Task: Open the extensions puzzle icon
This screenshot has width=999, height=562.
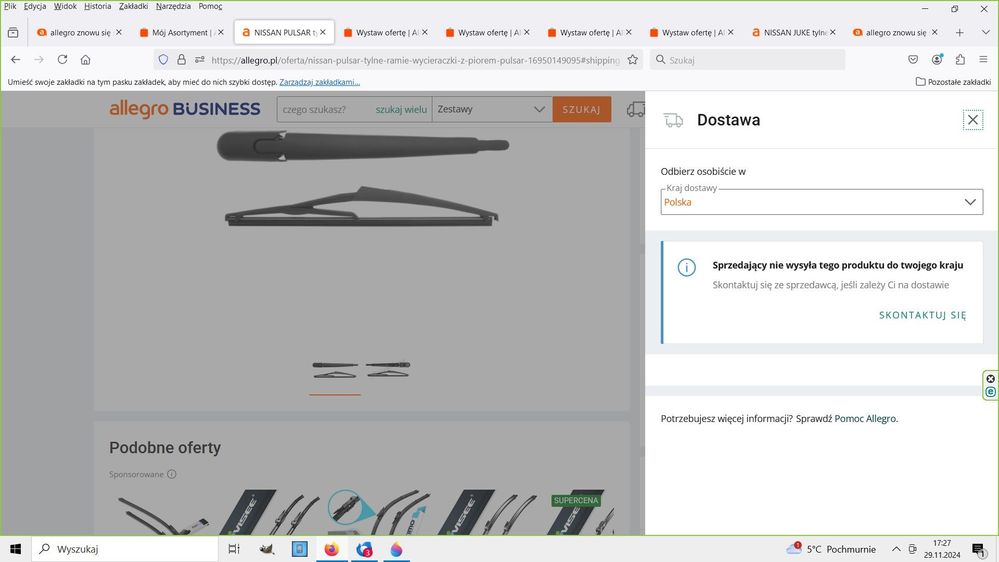Action: pyautogui.click(x=960, y=59)
